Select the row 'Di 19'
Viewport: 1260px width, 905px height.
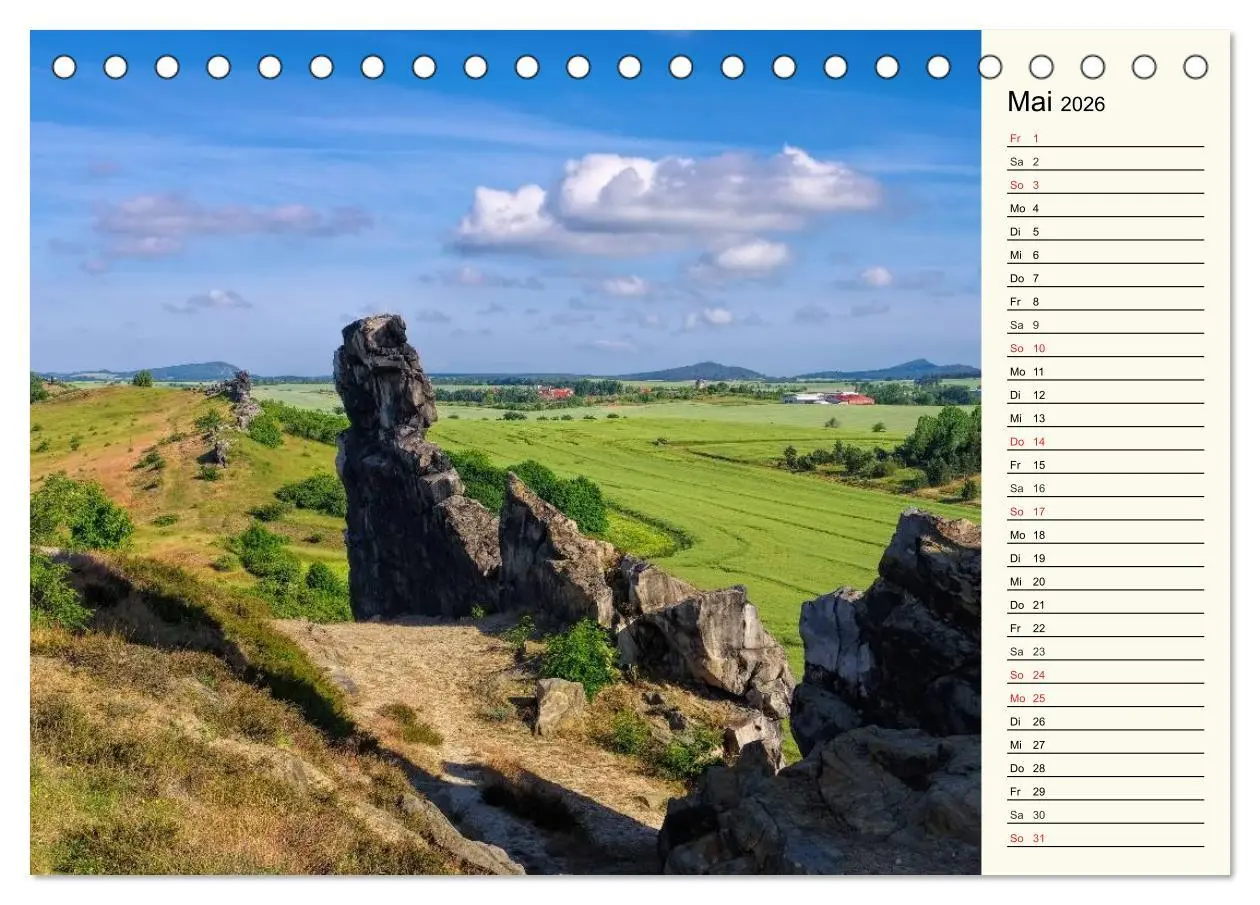pos(1106,558)
